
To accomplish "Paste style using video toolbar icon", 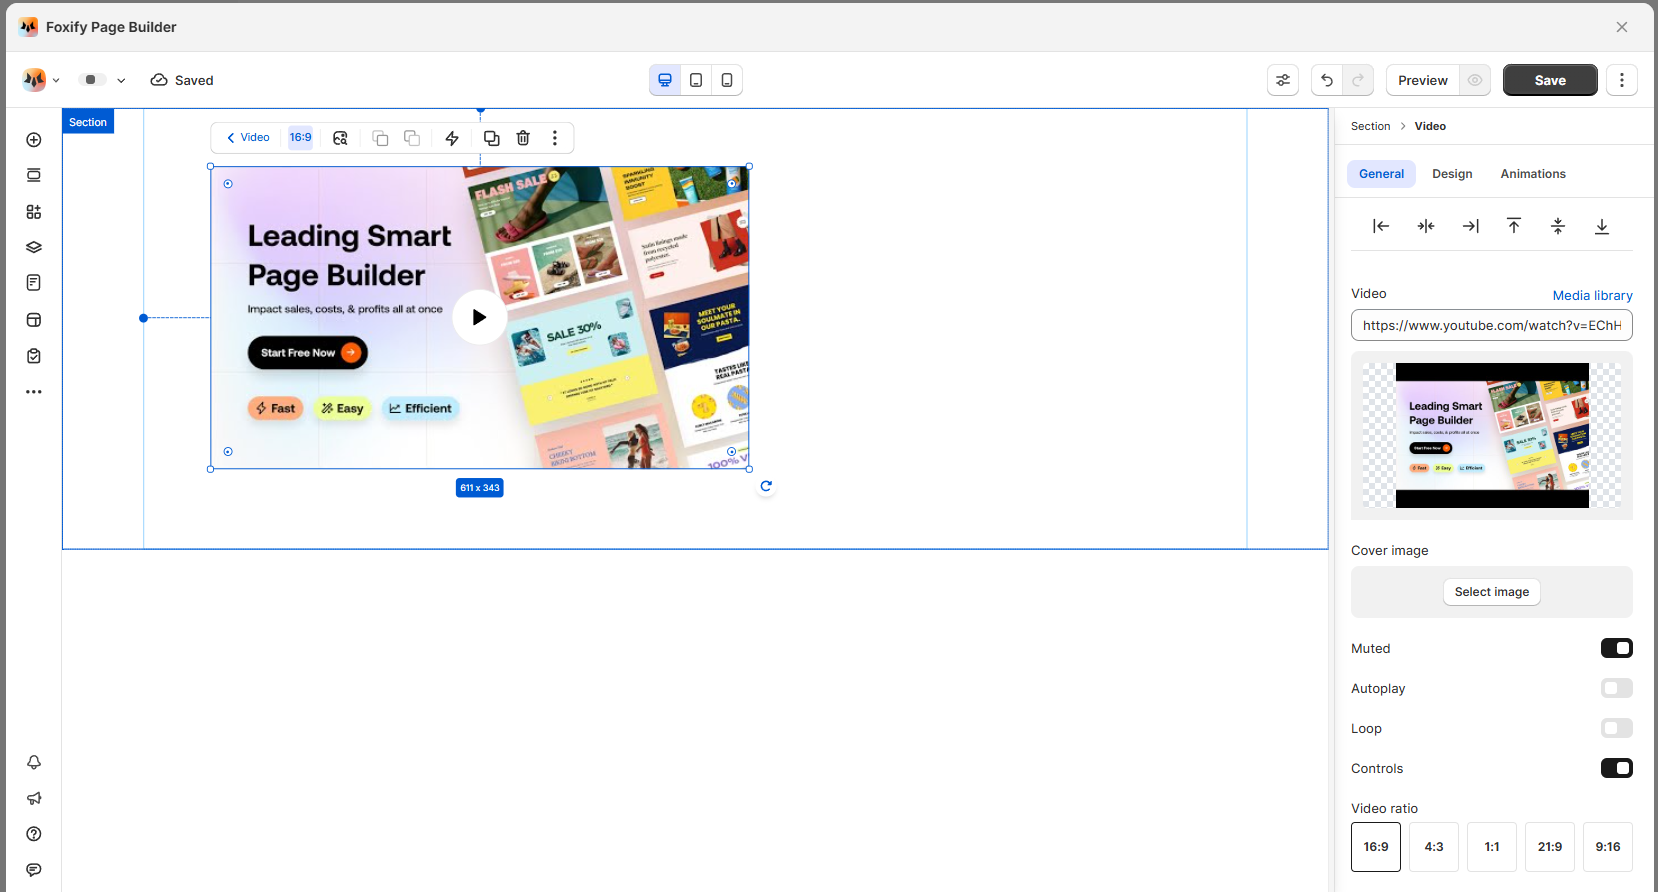I will click(412, 138).
